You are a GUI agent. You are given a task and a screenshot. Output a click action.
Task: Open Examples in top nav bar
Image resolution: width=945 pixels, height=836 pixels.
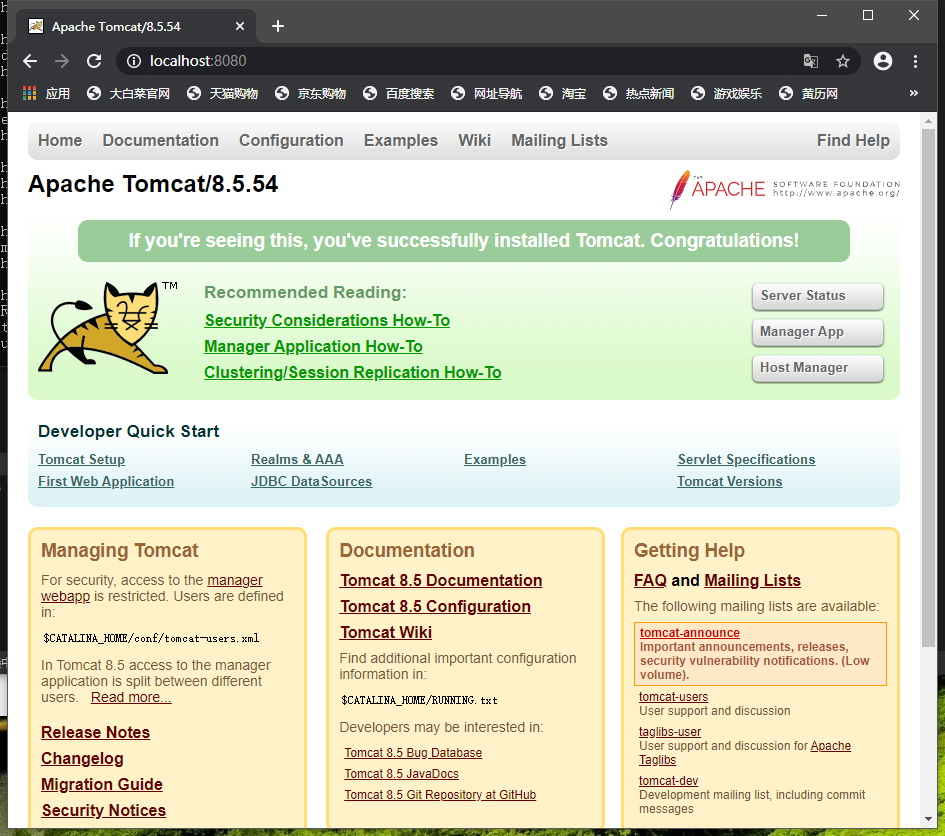[x=401, y=140]
